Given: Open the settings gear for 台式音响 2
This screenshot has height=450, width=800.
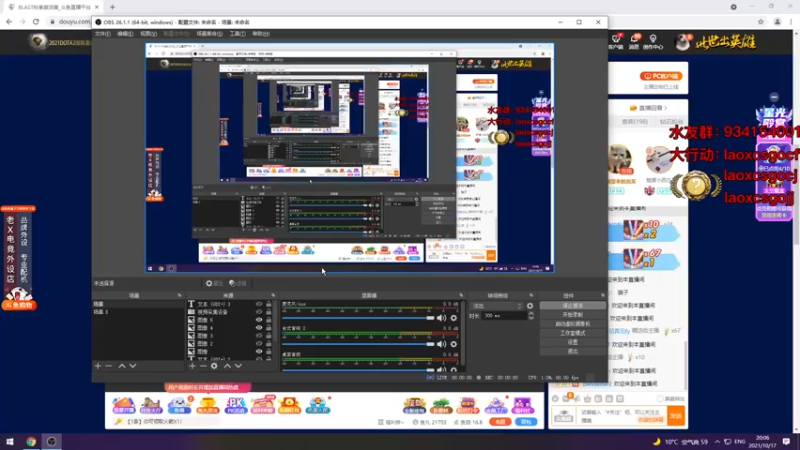Looking at the screenshot, I should tap(454, 344).
